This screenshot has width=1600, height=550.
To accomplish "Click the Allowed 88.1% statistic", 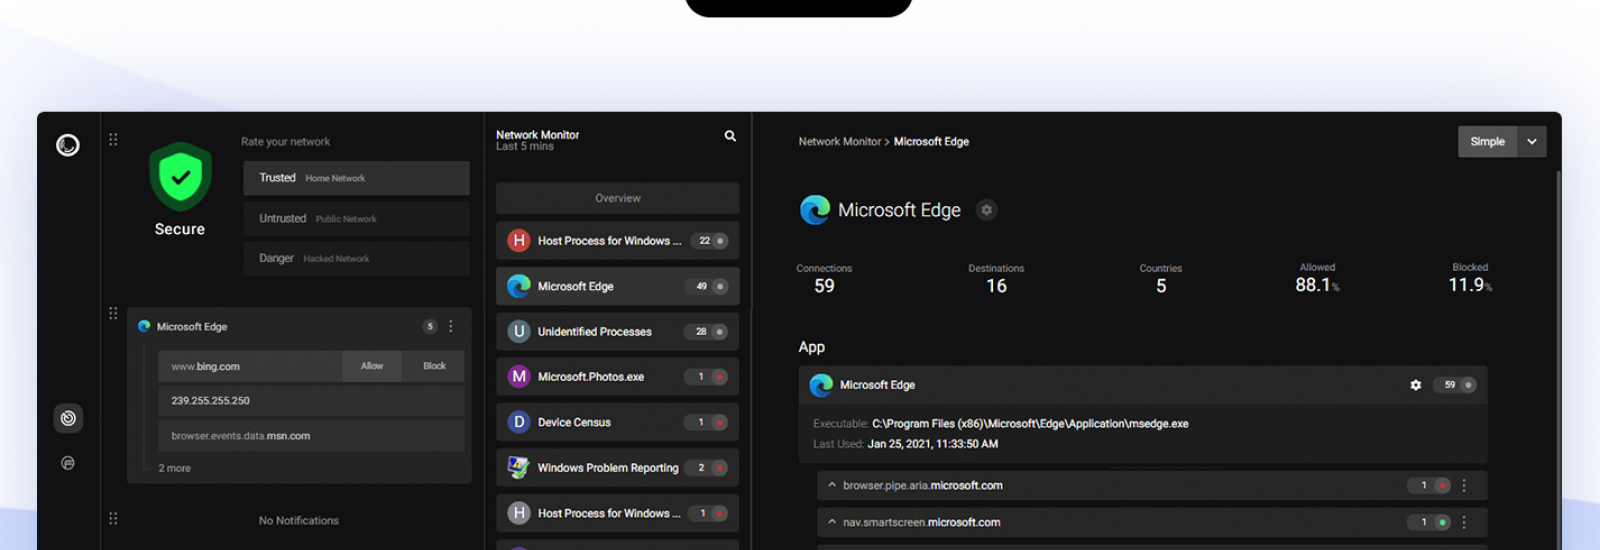I will [x=1317, y=279].
